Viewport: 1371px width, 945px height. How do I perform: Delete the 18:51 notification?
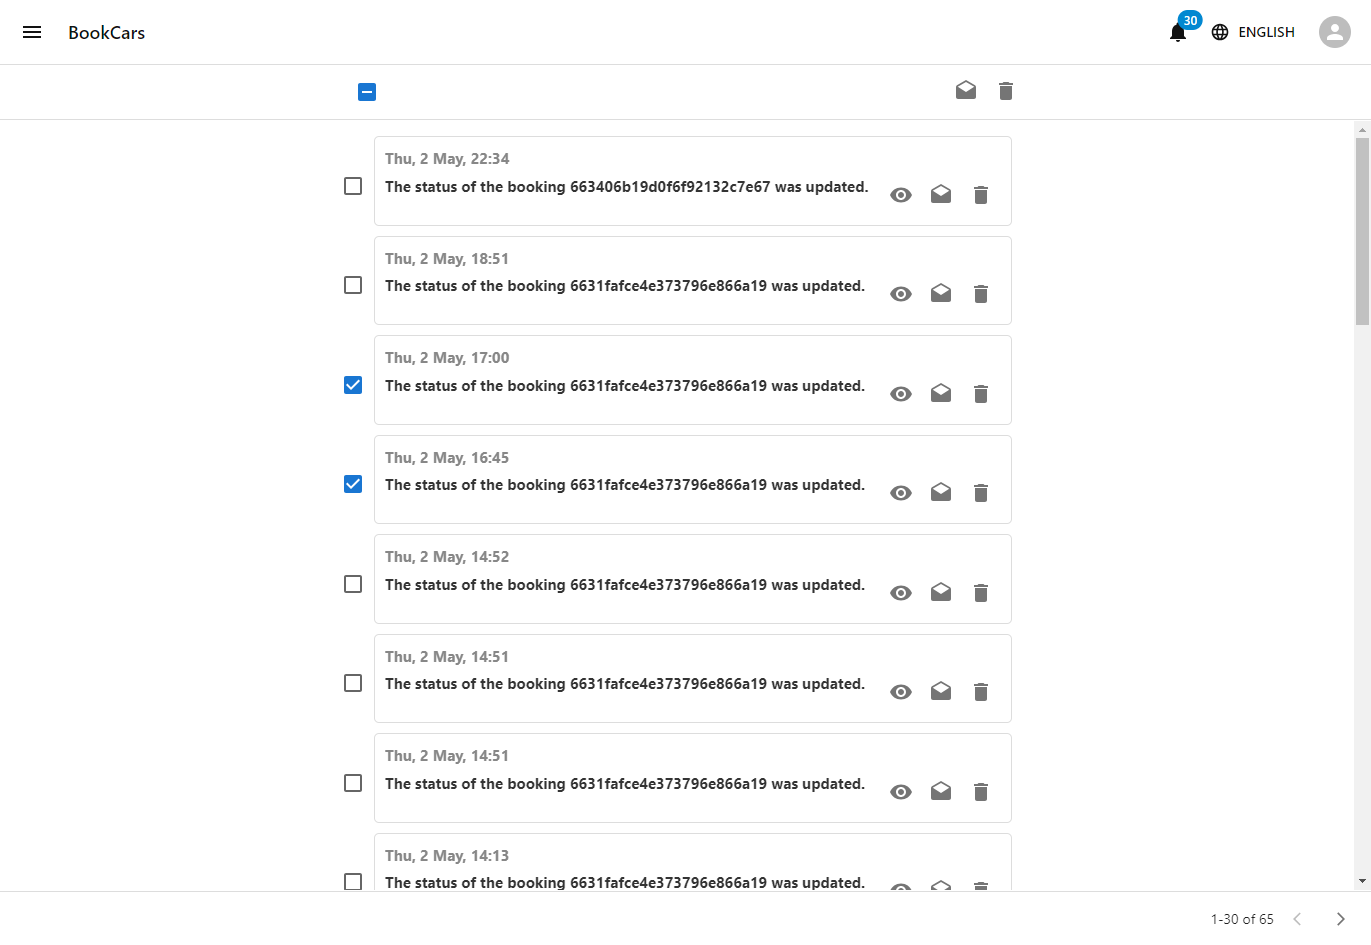tap(981, 294)
